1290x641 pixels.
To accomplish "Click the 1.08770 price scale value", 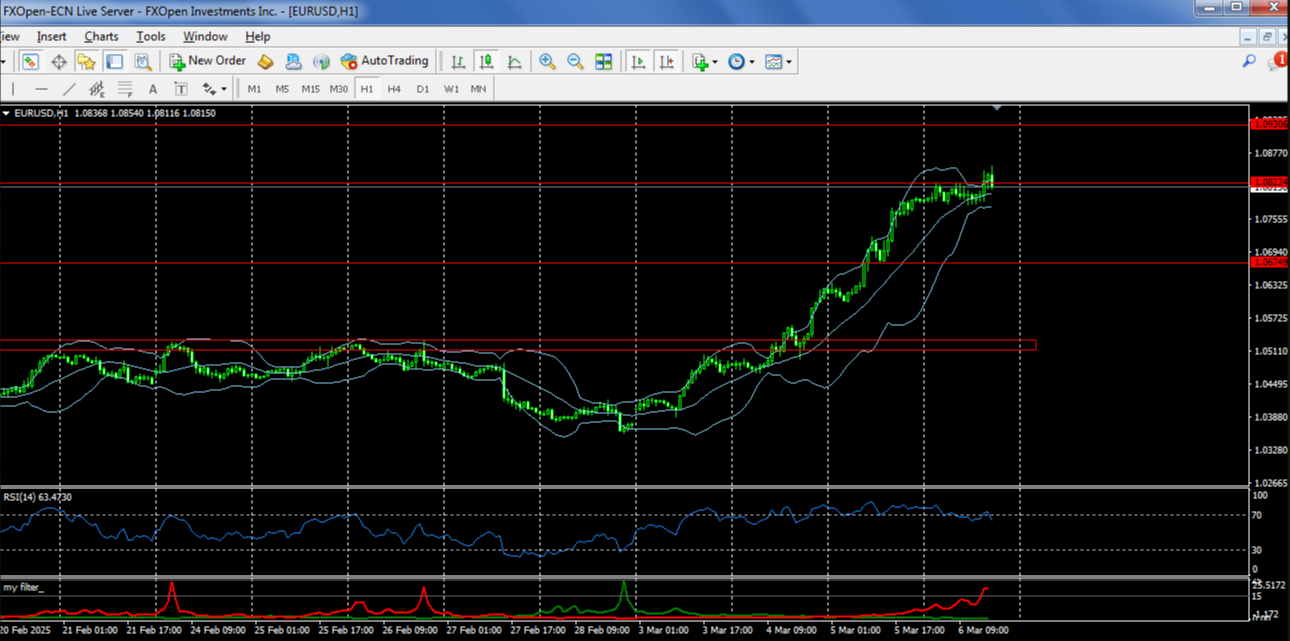I will coord(1270,153).
